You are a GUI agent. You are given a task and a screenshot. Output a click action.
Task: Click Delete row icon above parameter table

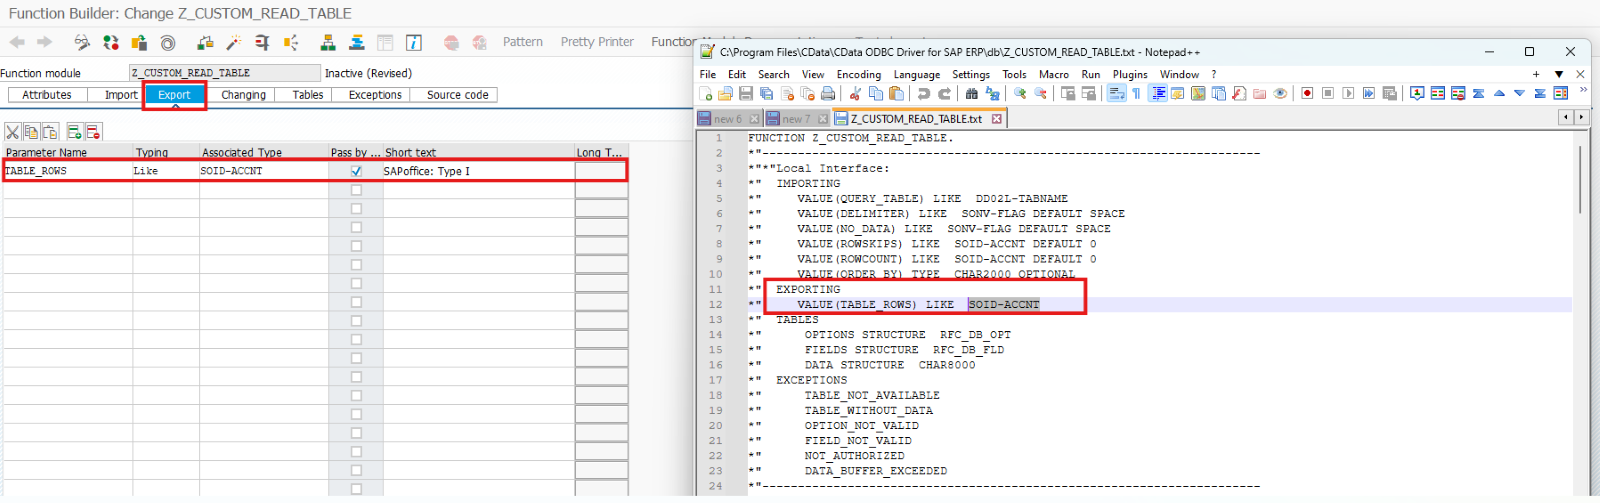pos(93,132)
